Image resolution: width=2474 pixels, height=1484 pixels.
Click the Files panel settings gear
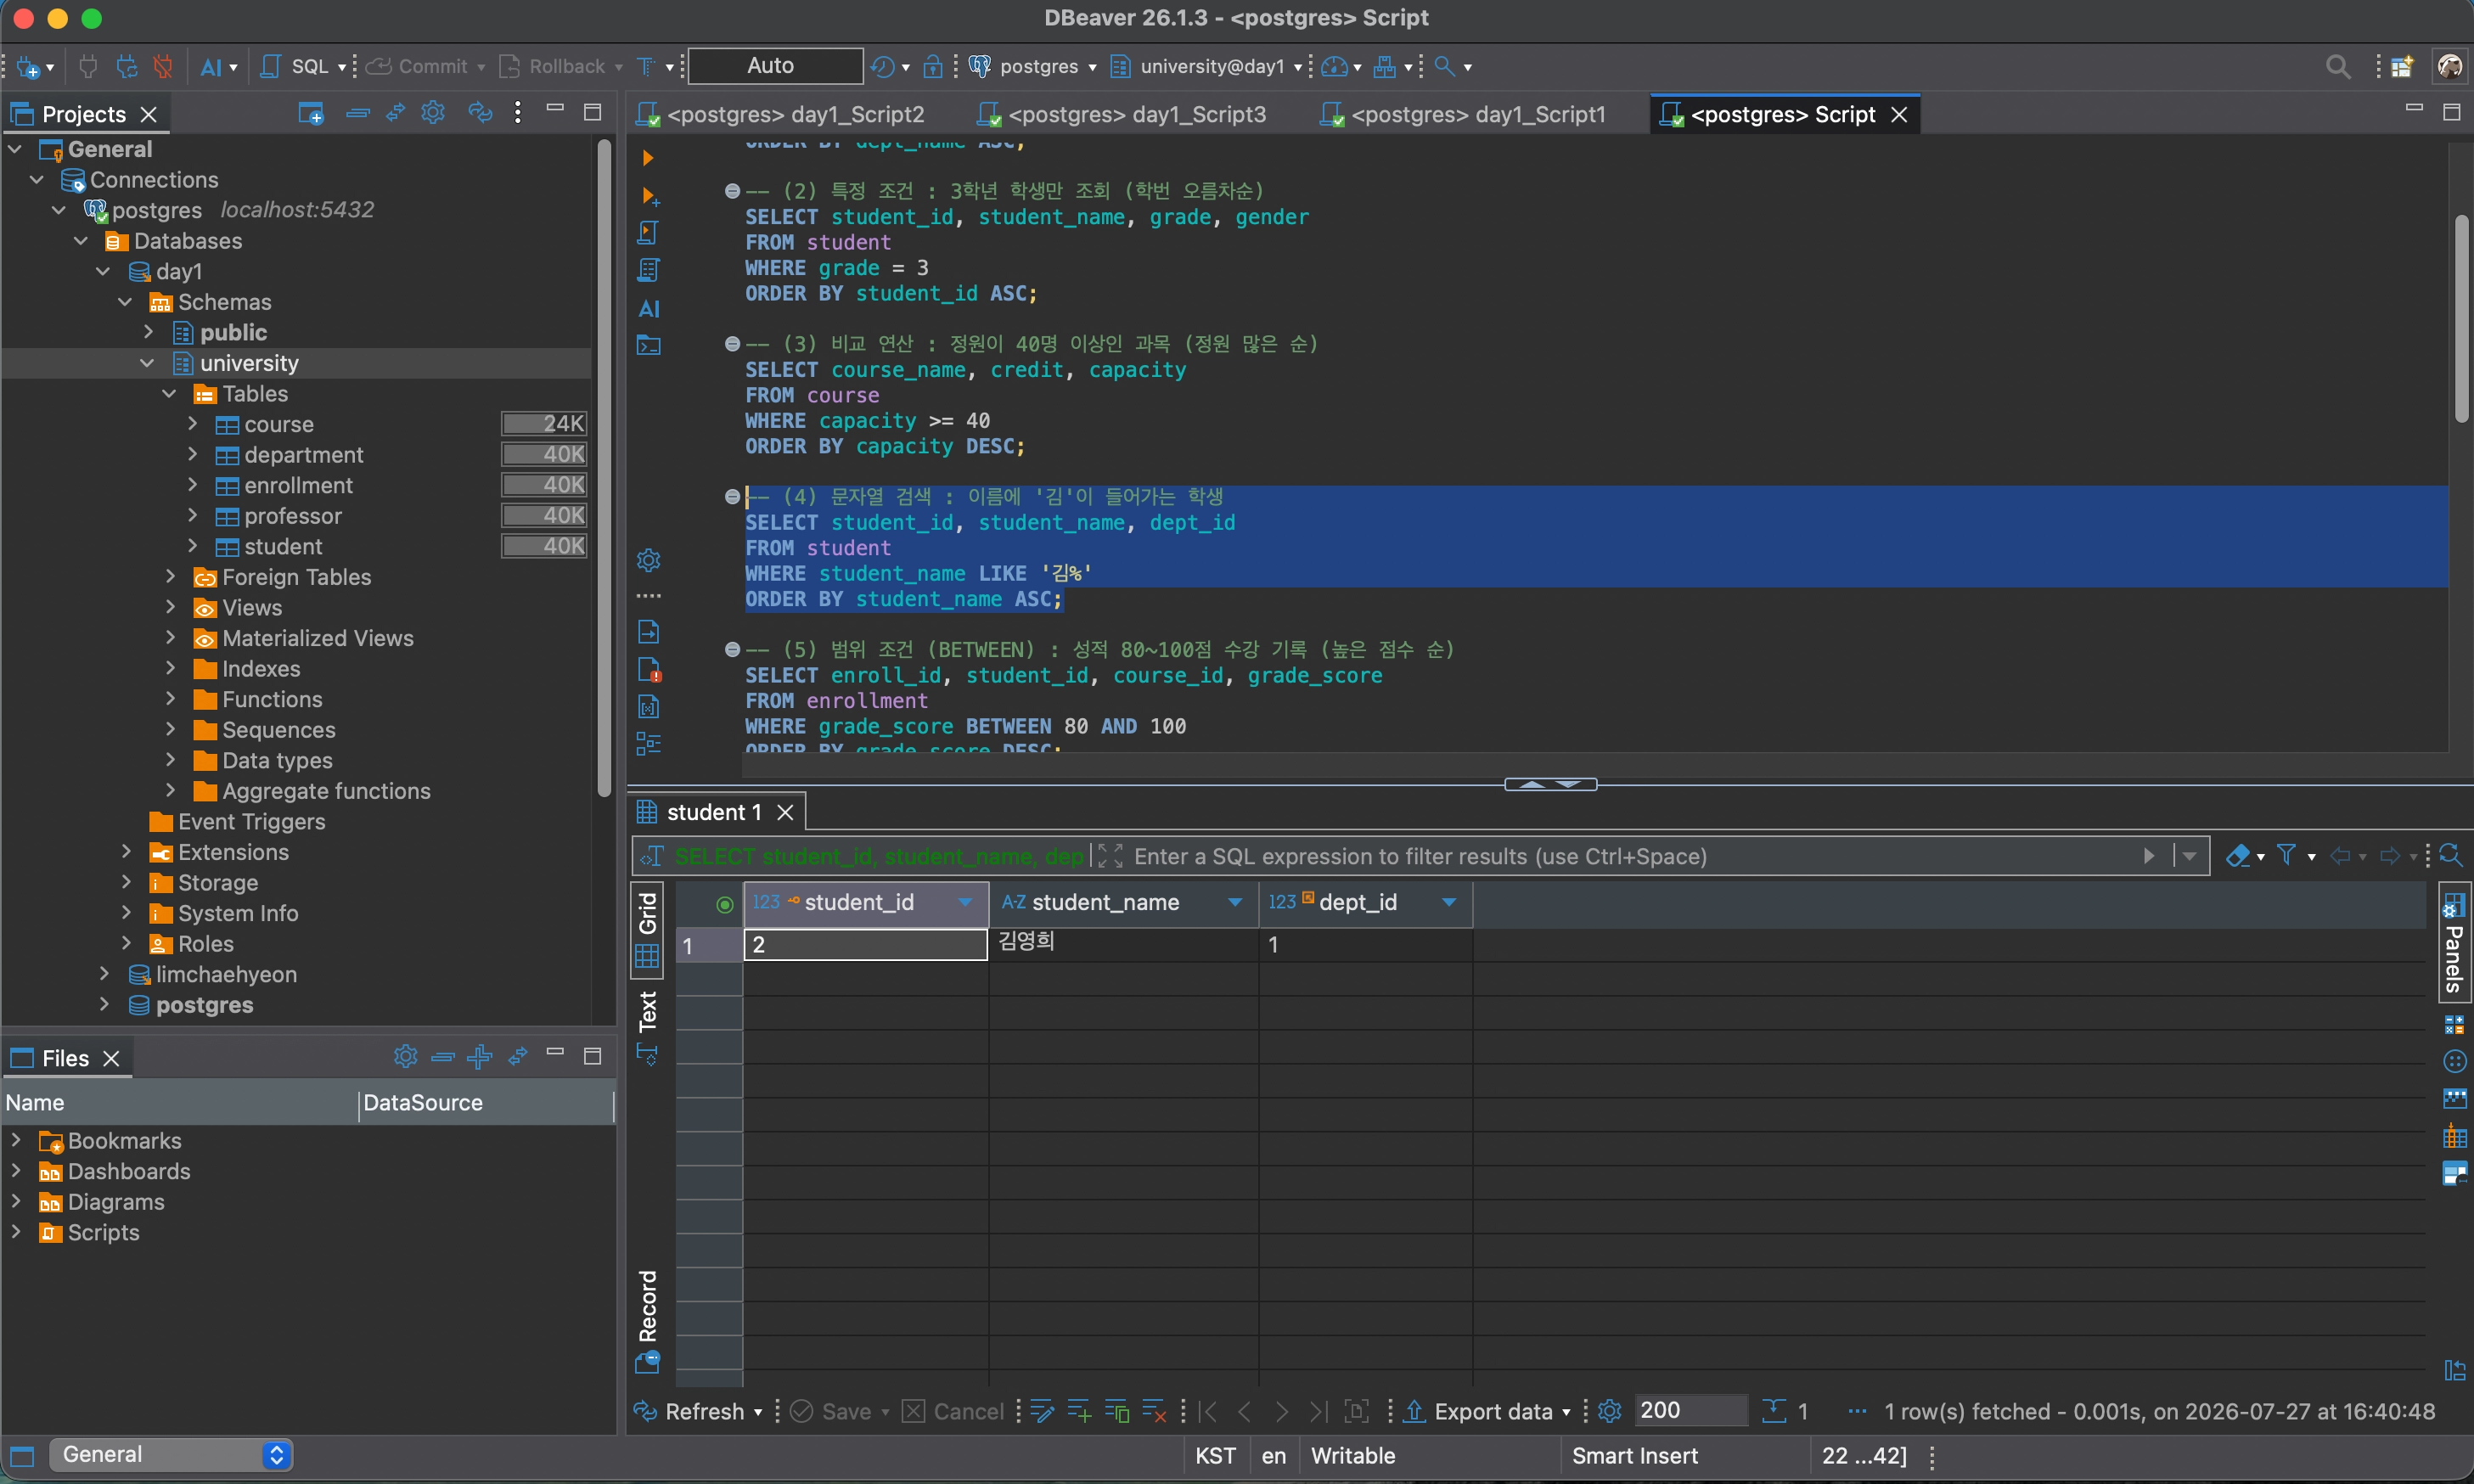[405, 1056]
